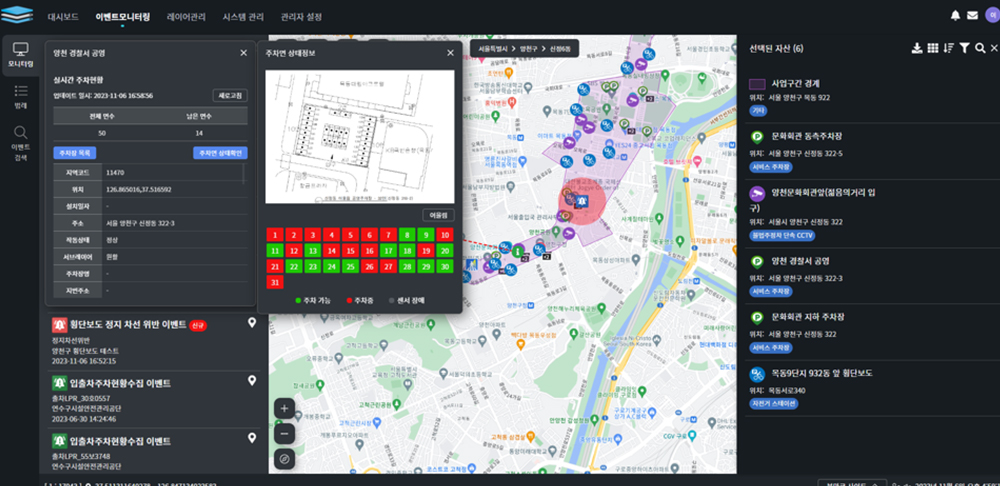Viewport: 1000px width, 486px height.
Task: Click location pin of 횡단보도 정지 차선 위반 event
Action: click(252, 323)
